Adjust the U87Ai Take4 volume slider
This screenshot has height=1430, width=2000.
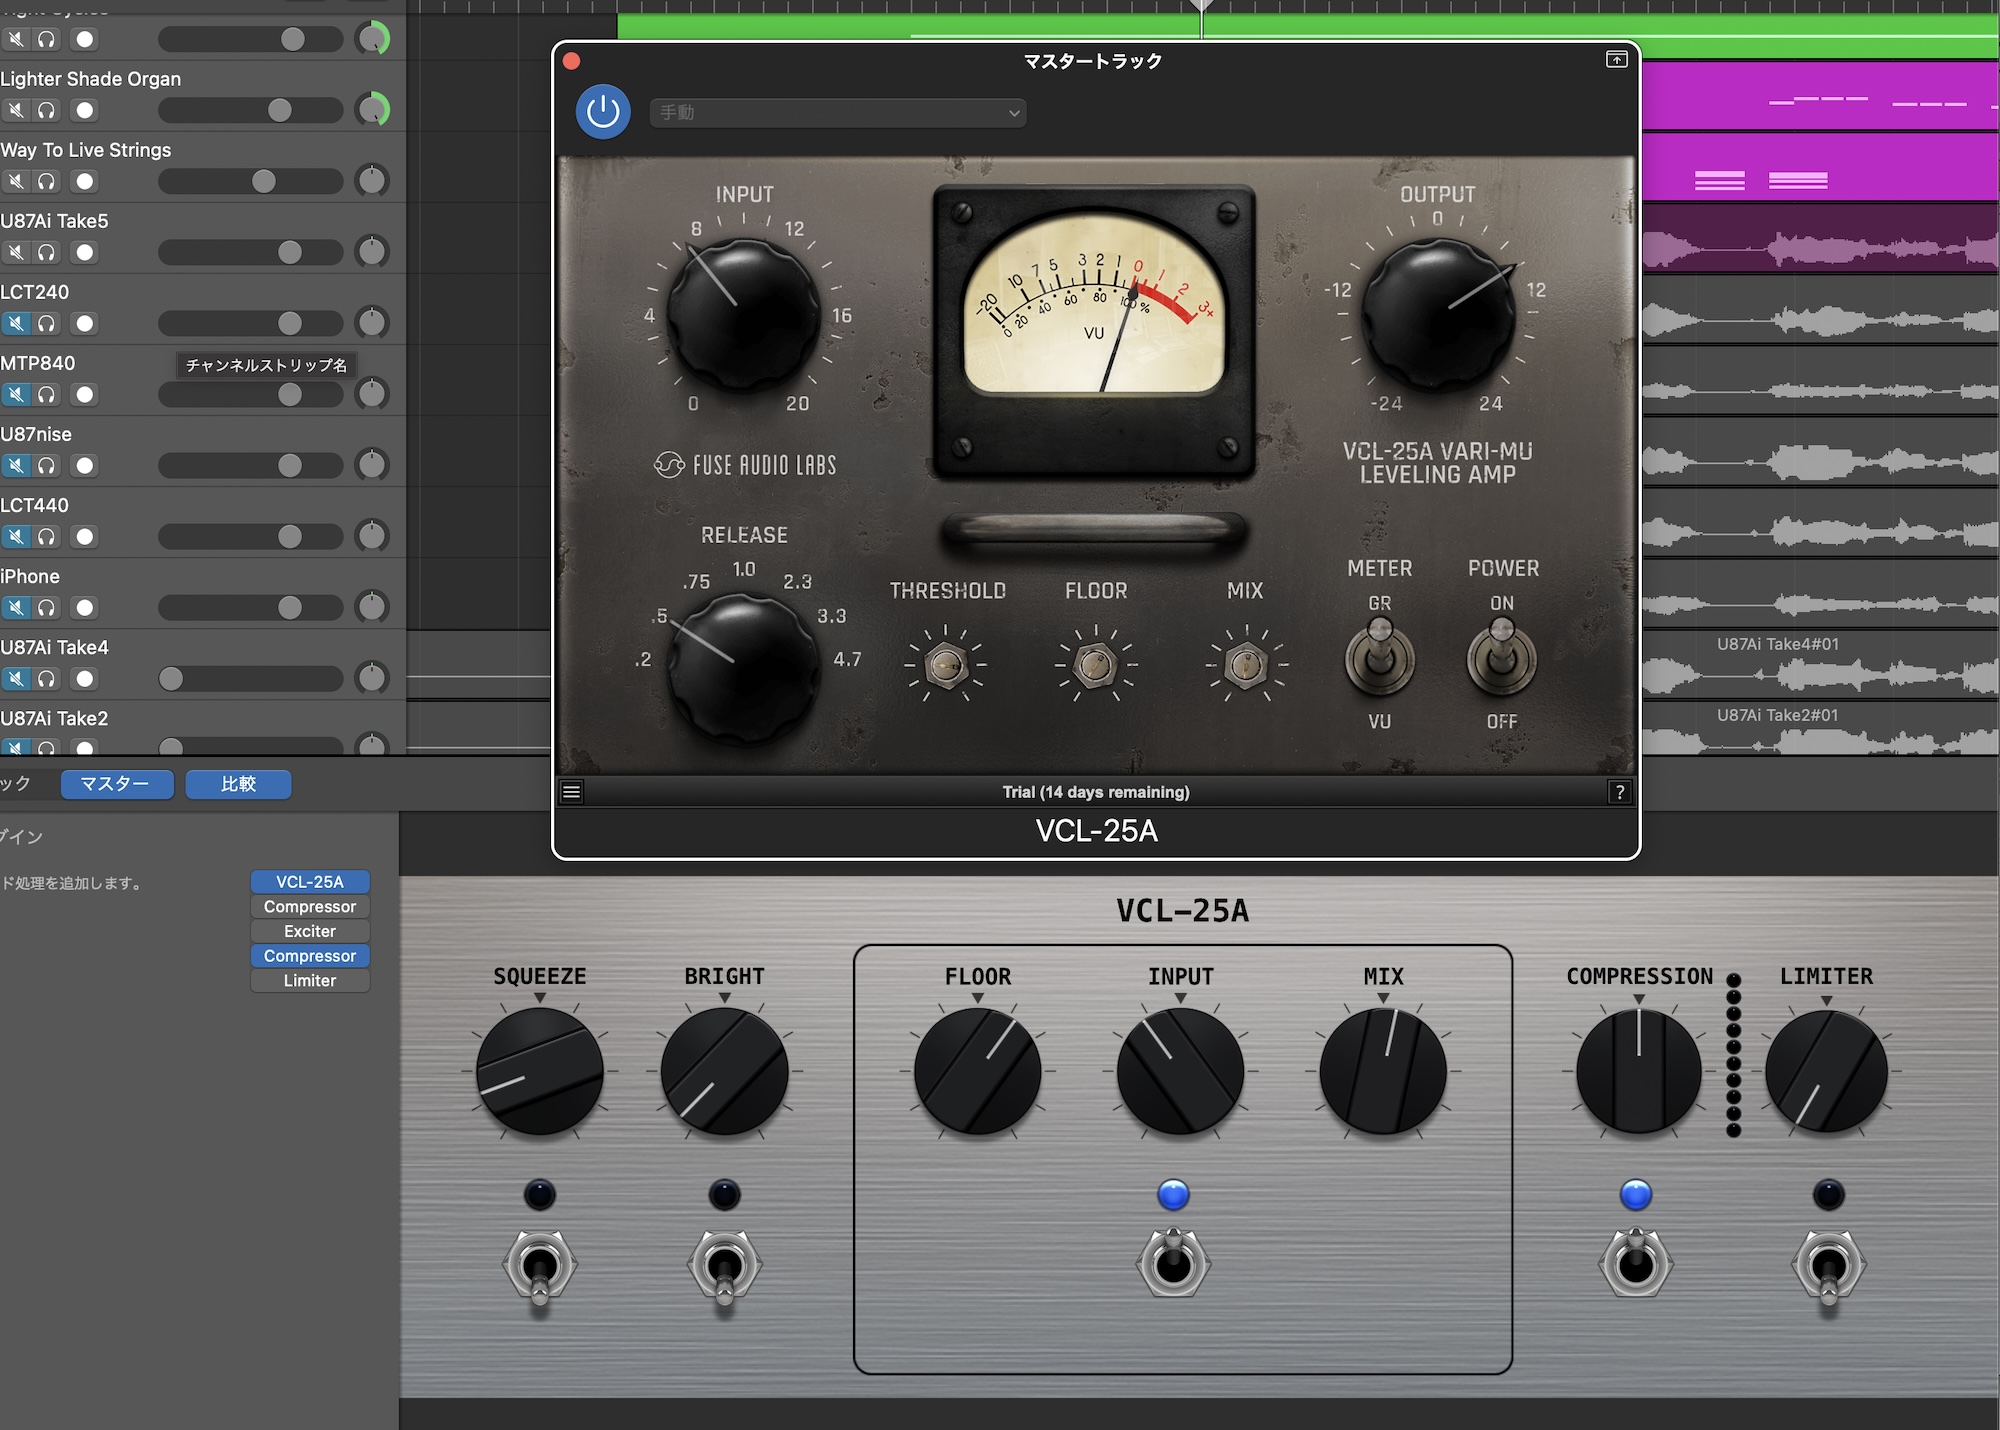250,679
